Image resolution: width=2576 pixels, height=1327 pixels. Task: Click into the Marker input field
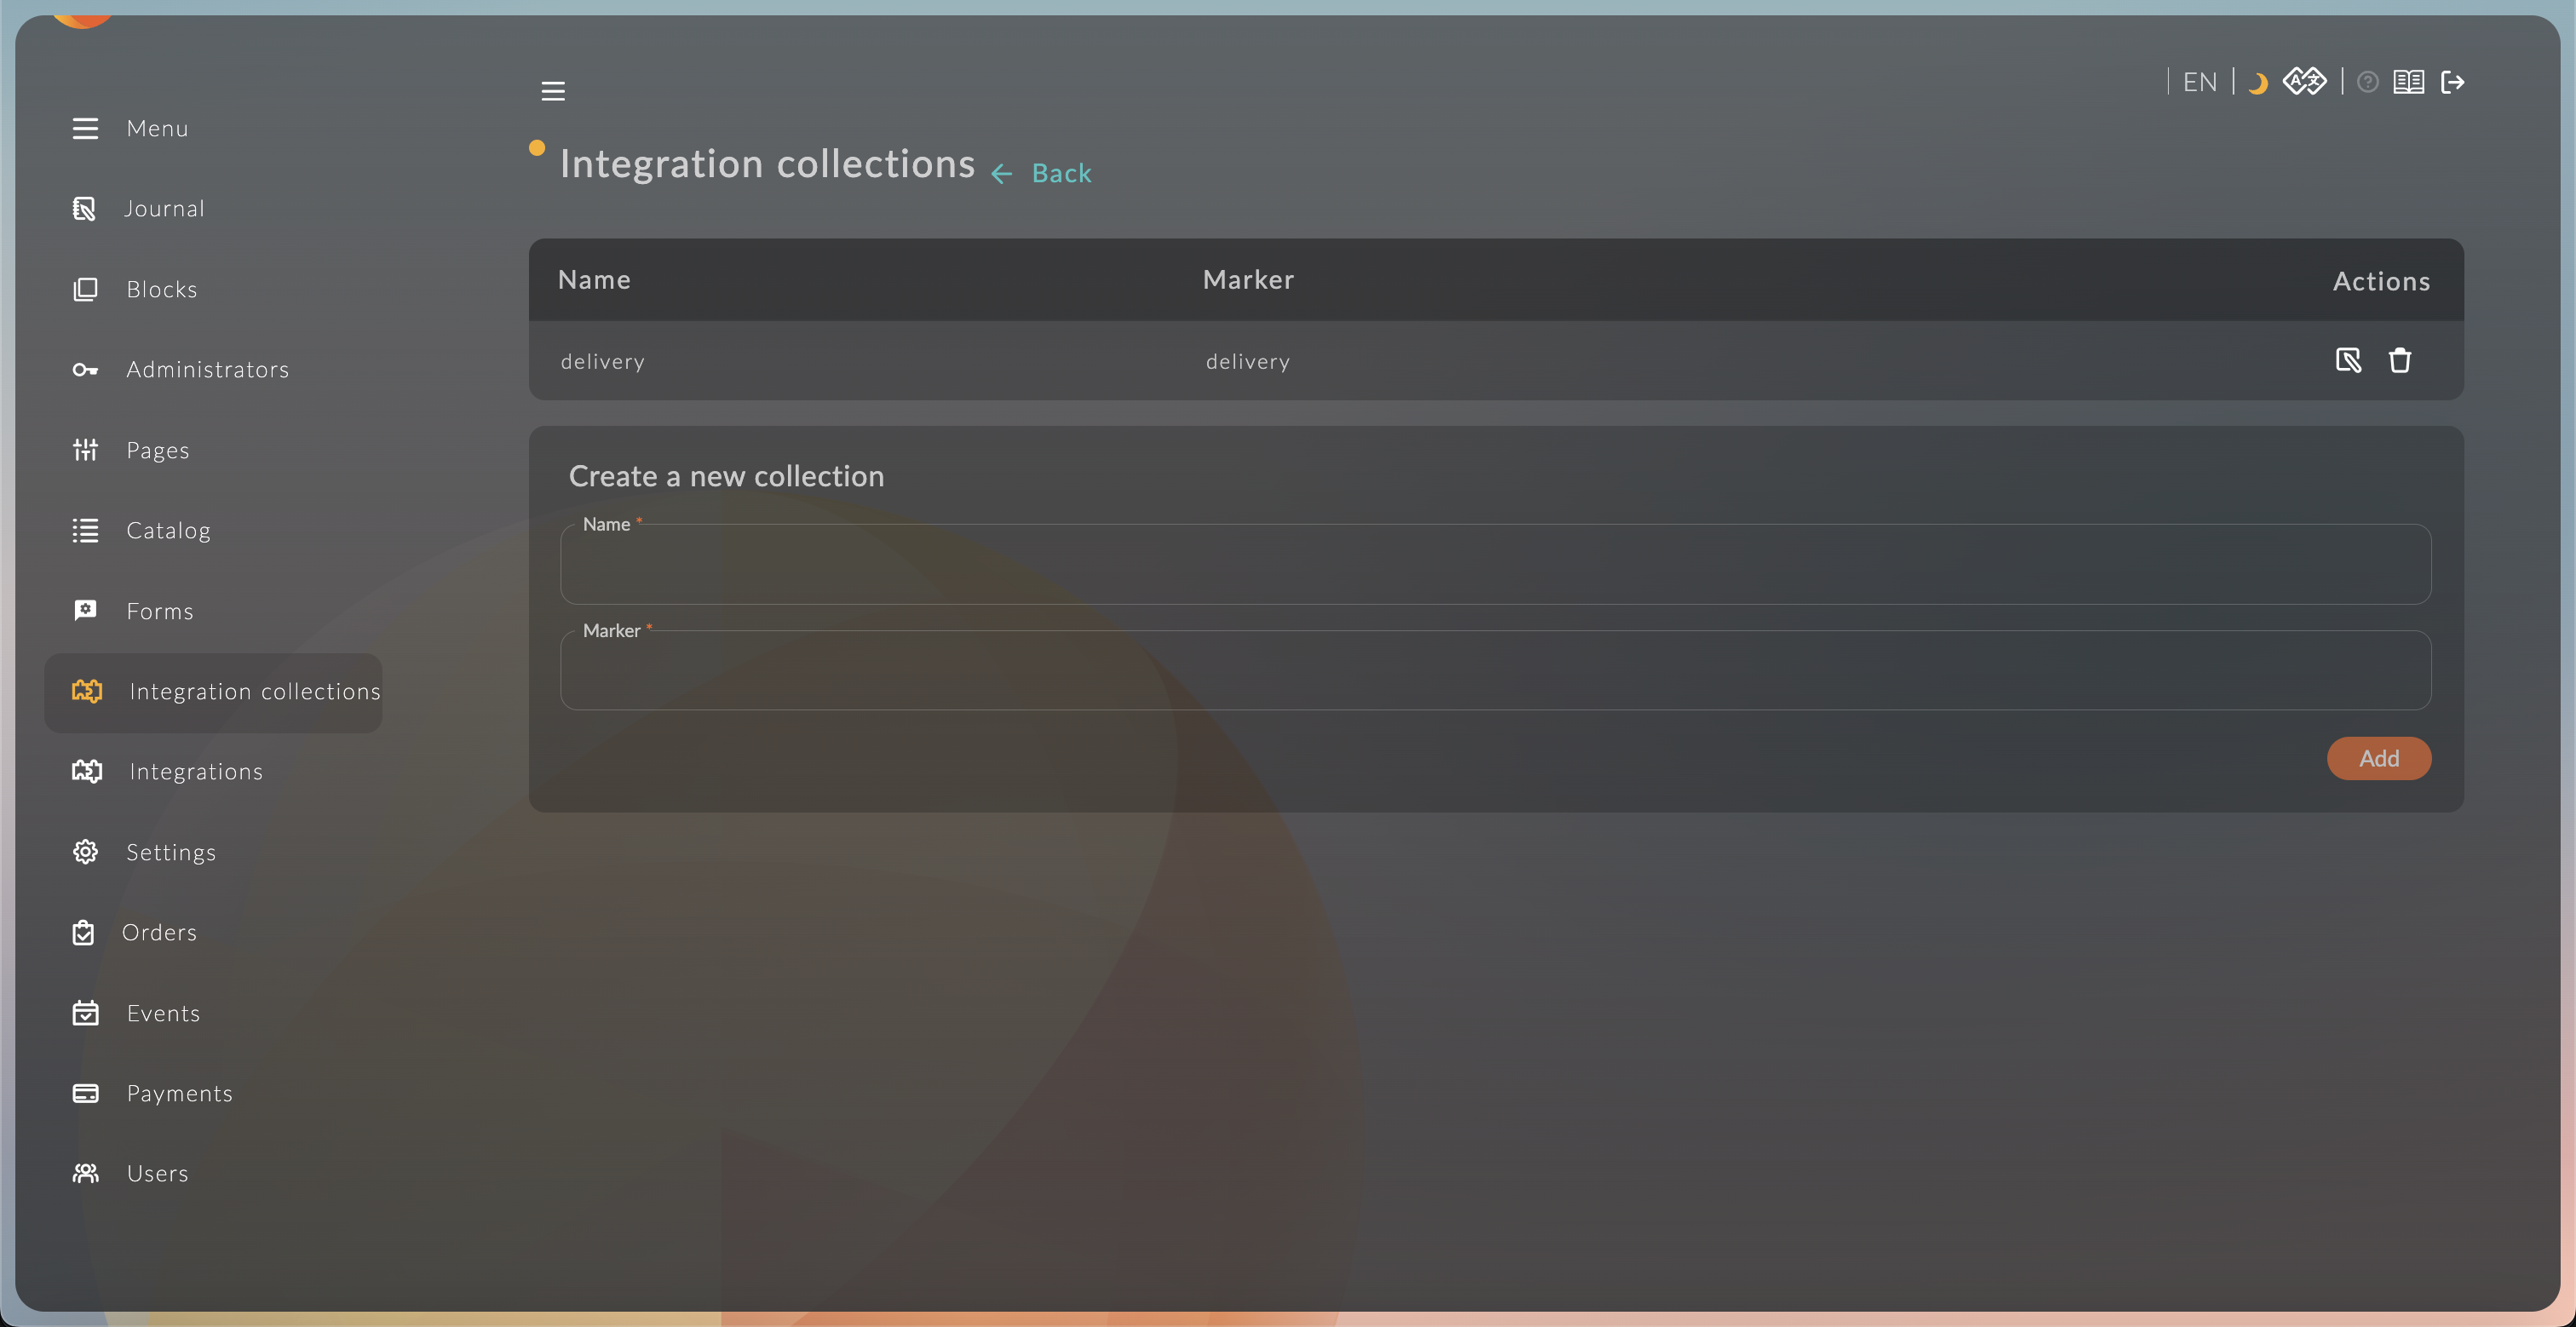1495,671
